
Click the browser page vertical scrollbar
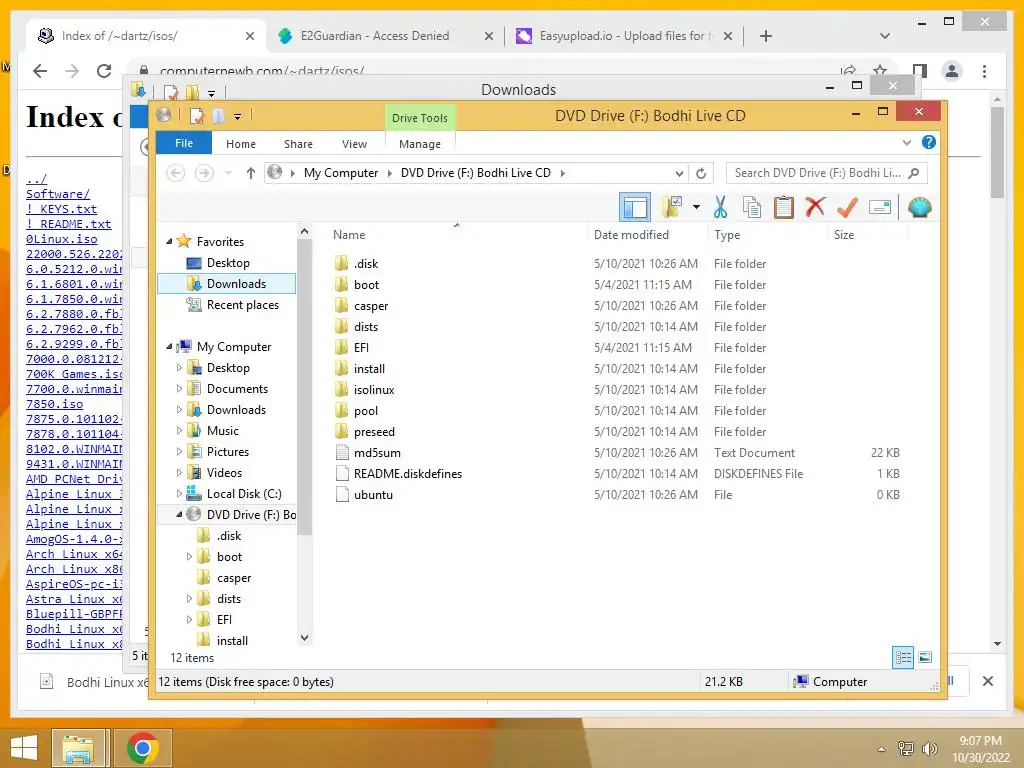point(997,154)
